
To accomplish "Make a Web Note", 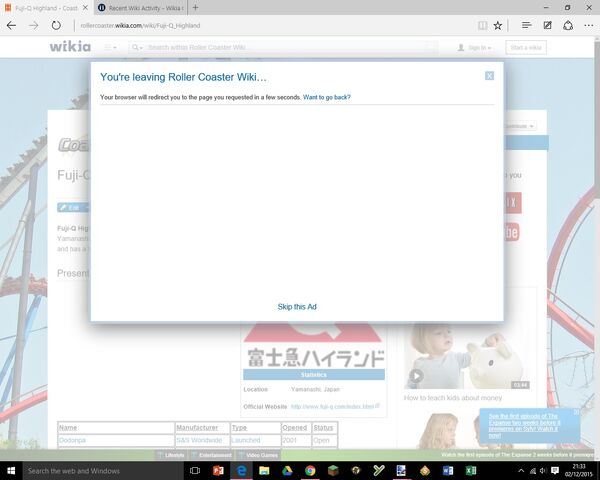I will click(x=548, y=26).
